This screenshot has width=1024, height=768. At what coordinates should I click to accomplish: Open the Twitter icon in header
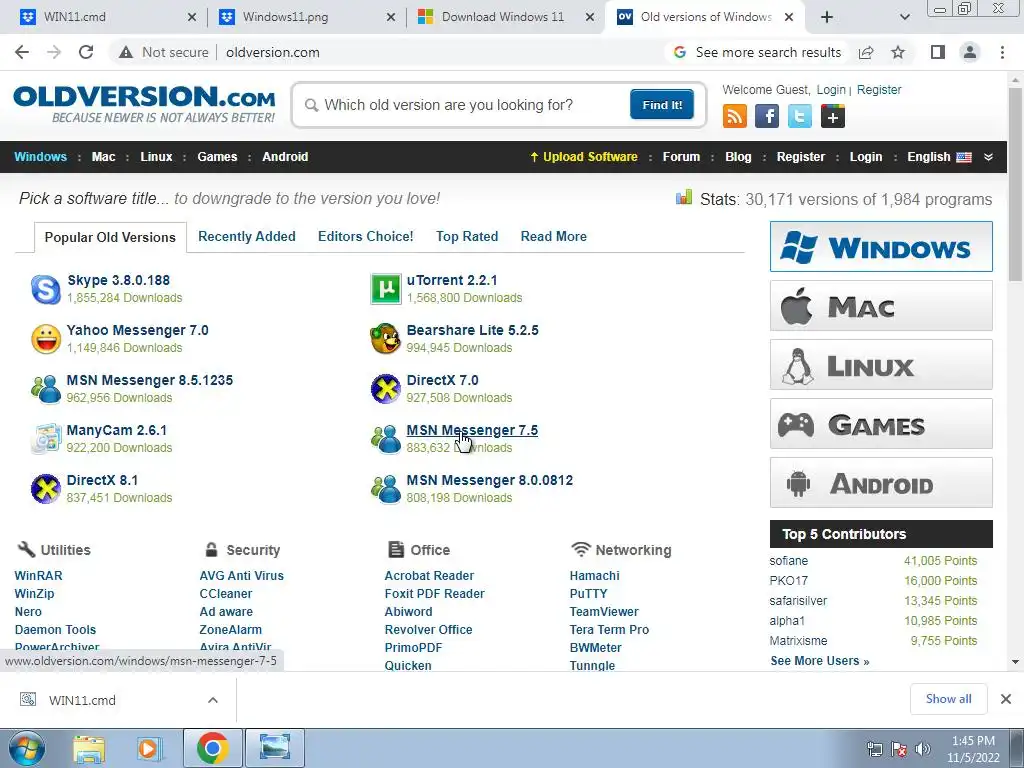coord(799,116)
